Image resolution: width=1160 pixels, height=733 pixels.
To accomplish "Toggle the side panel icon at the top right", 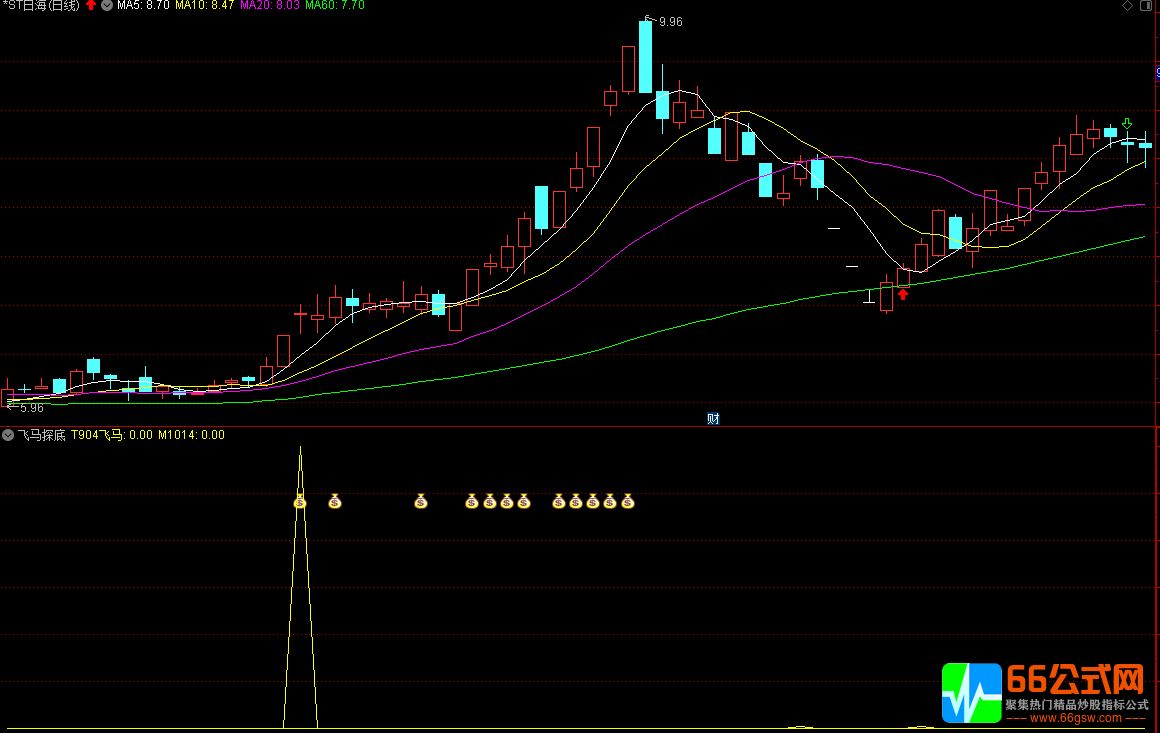I will click(x=1145, y=5).
